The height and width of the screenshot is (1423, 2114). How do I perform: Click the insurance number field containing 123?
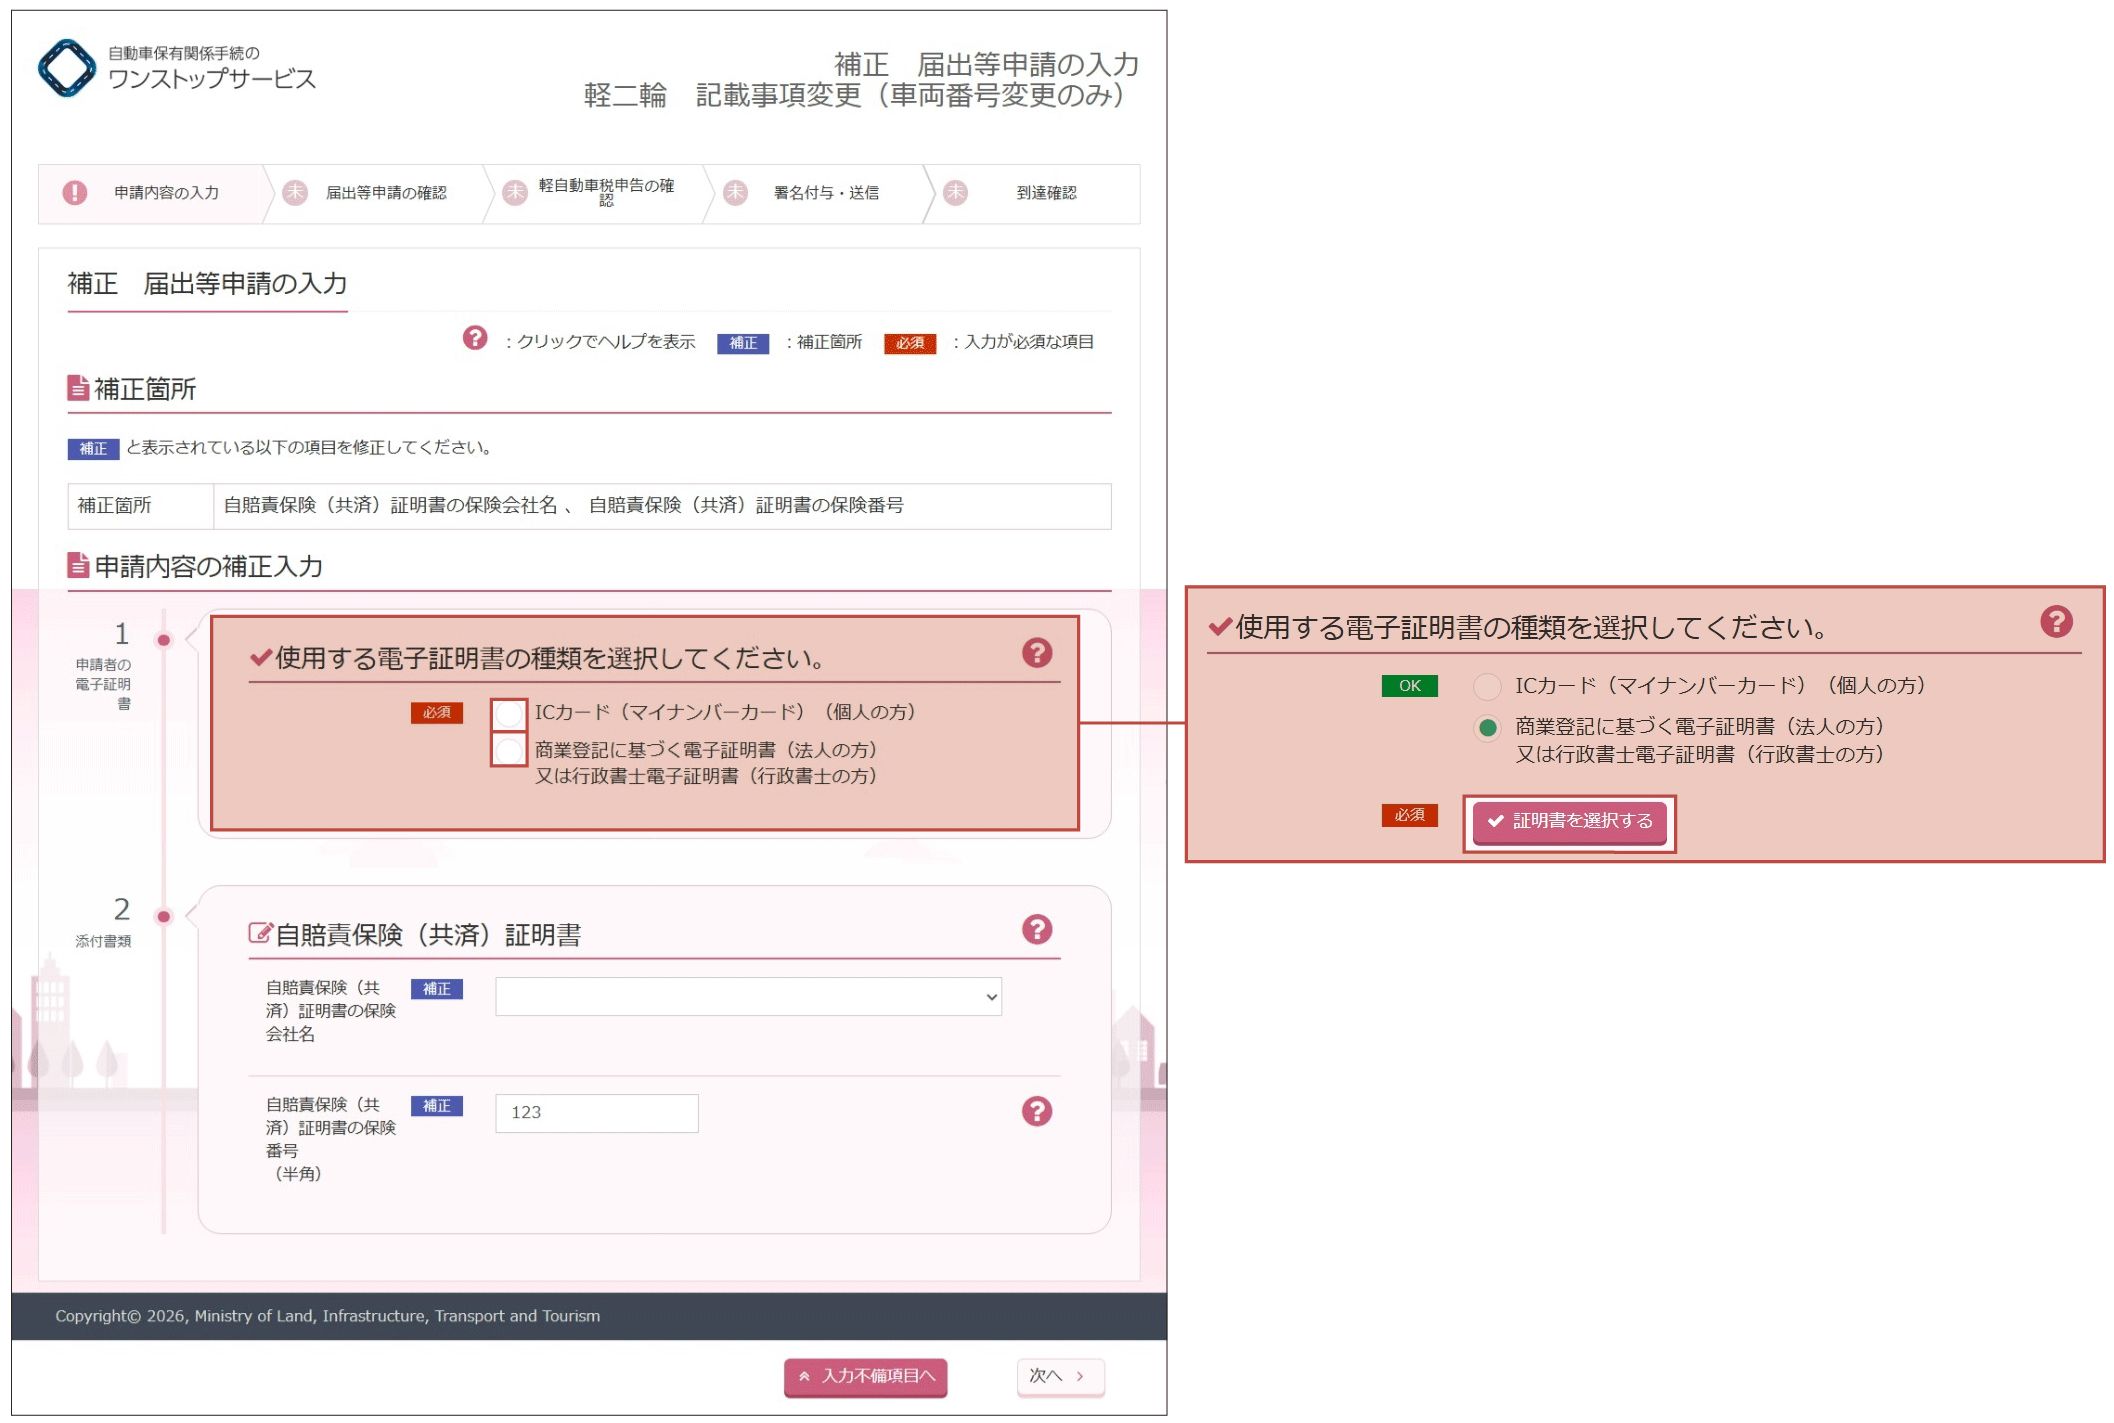click(597, 1113)
